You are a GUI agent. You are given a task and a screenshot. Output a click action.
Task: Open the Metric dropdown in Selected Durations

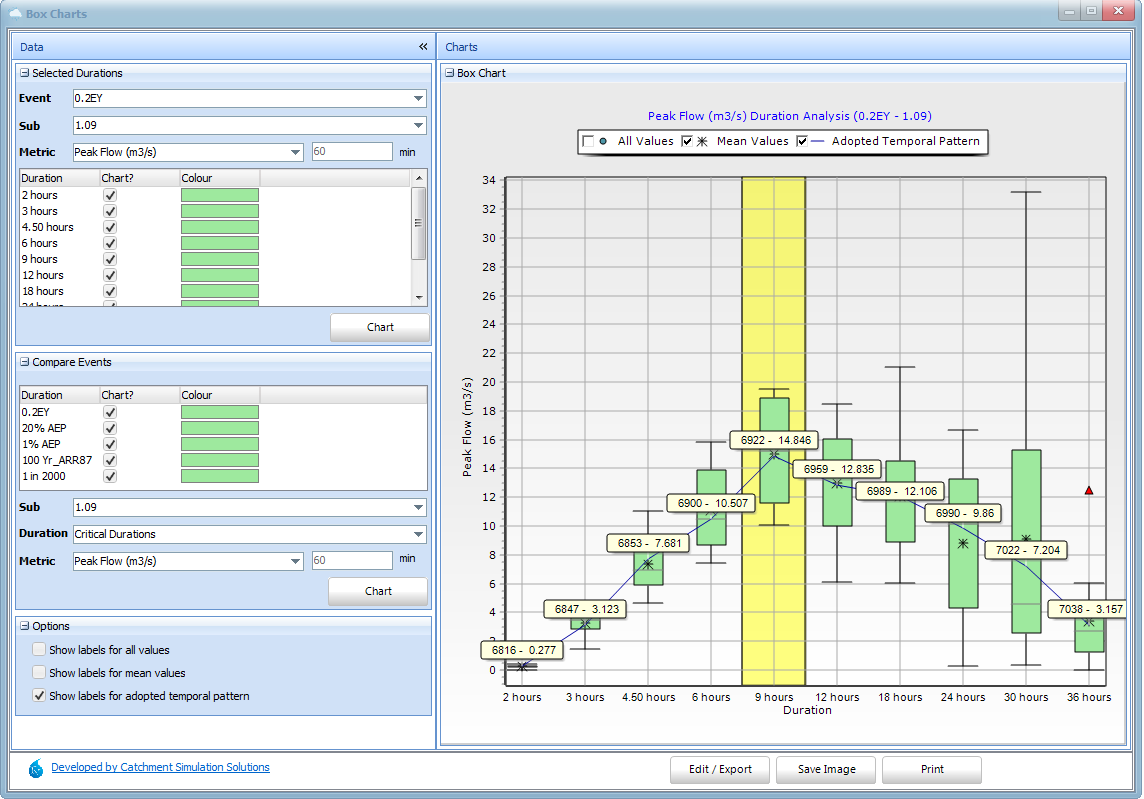295,152
